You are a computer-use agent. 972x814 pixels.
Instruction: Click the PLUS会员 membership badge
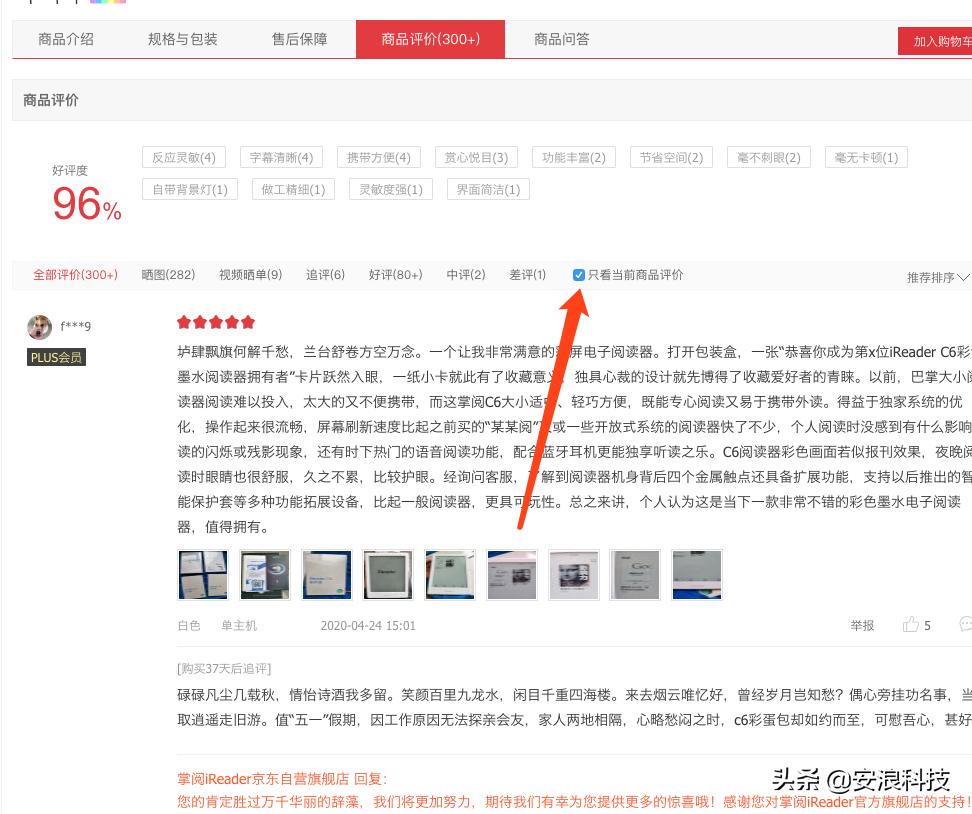pyautogui.click(x=55, y=358)
